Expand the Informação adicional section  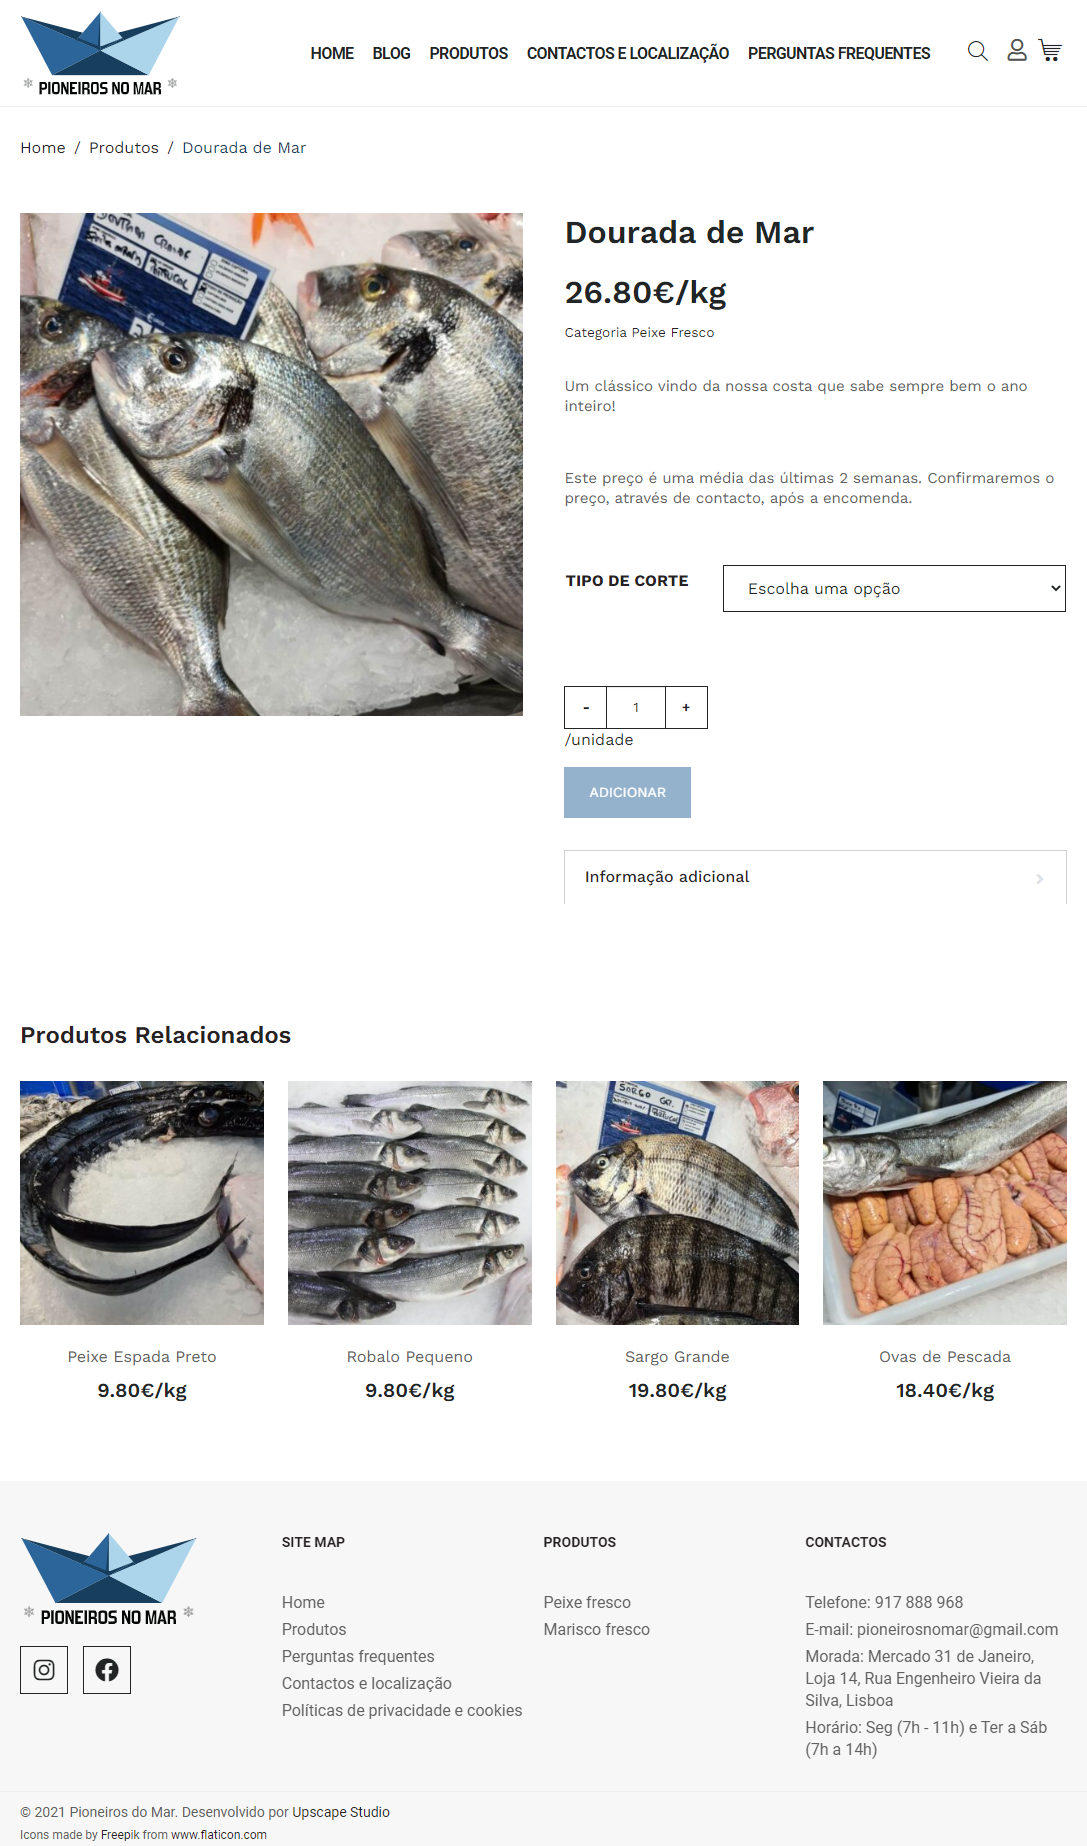coord(815,877)
